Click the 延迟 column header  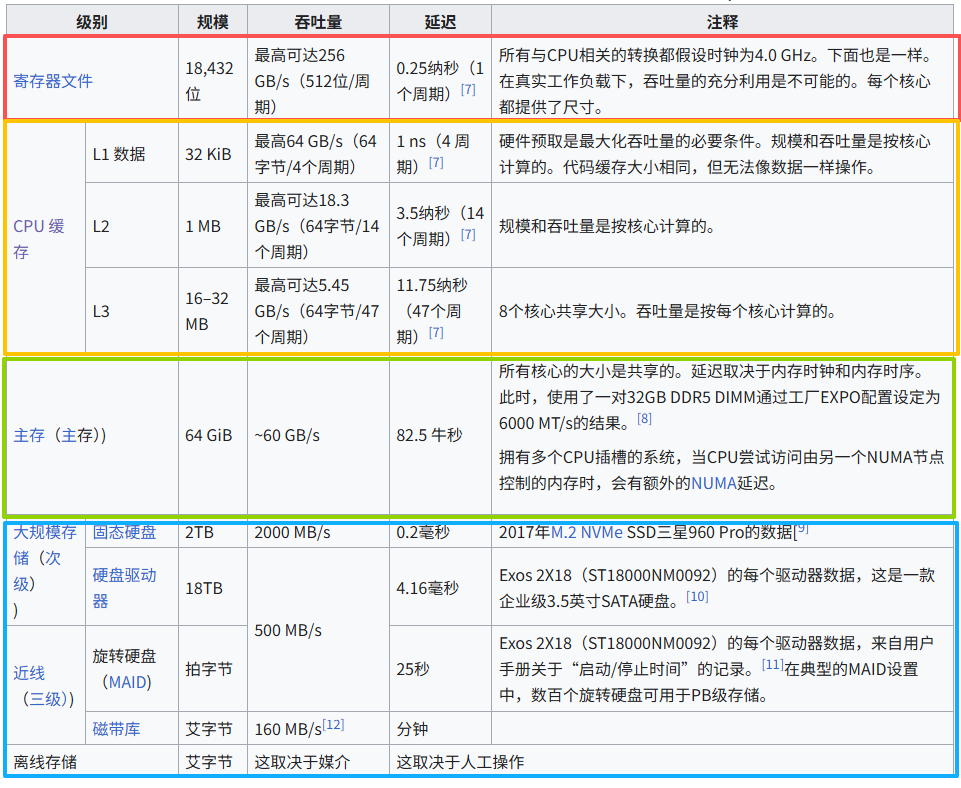pos(440,22)
